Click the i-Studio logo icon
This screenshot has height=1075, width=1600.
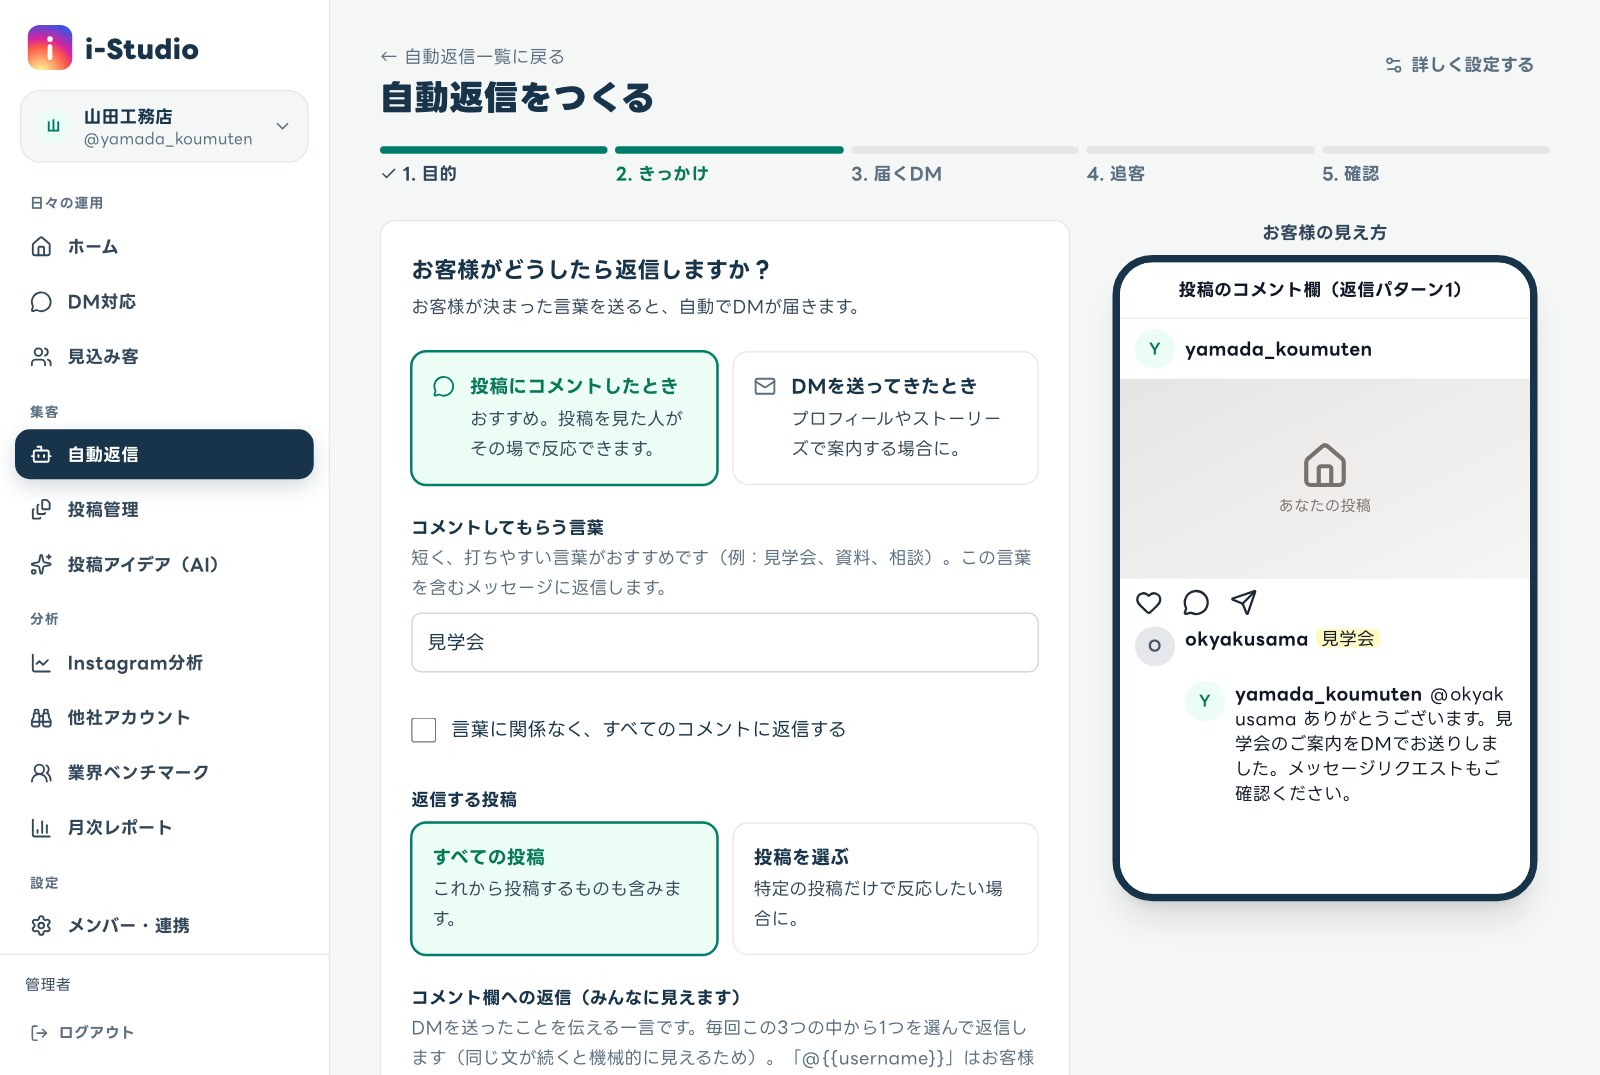[50, 48]
